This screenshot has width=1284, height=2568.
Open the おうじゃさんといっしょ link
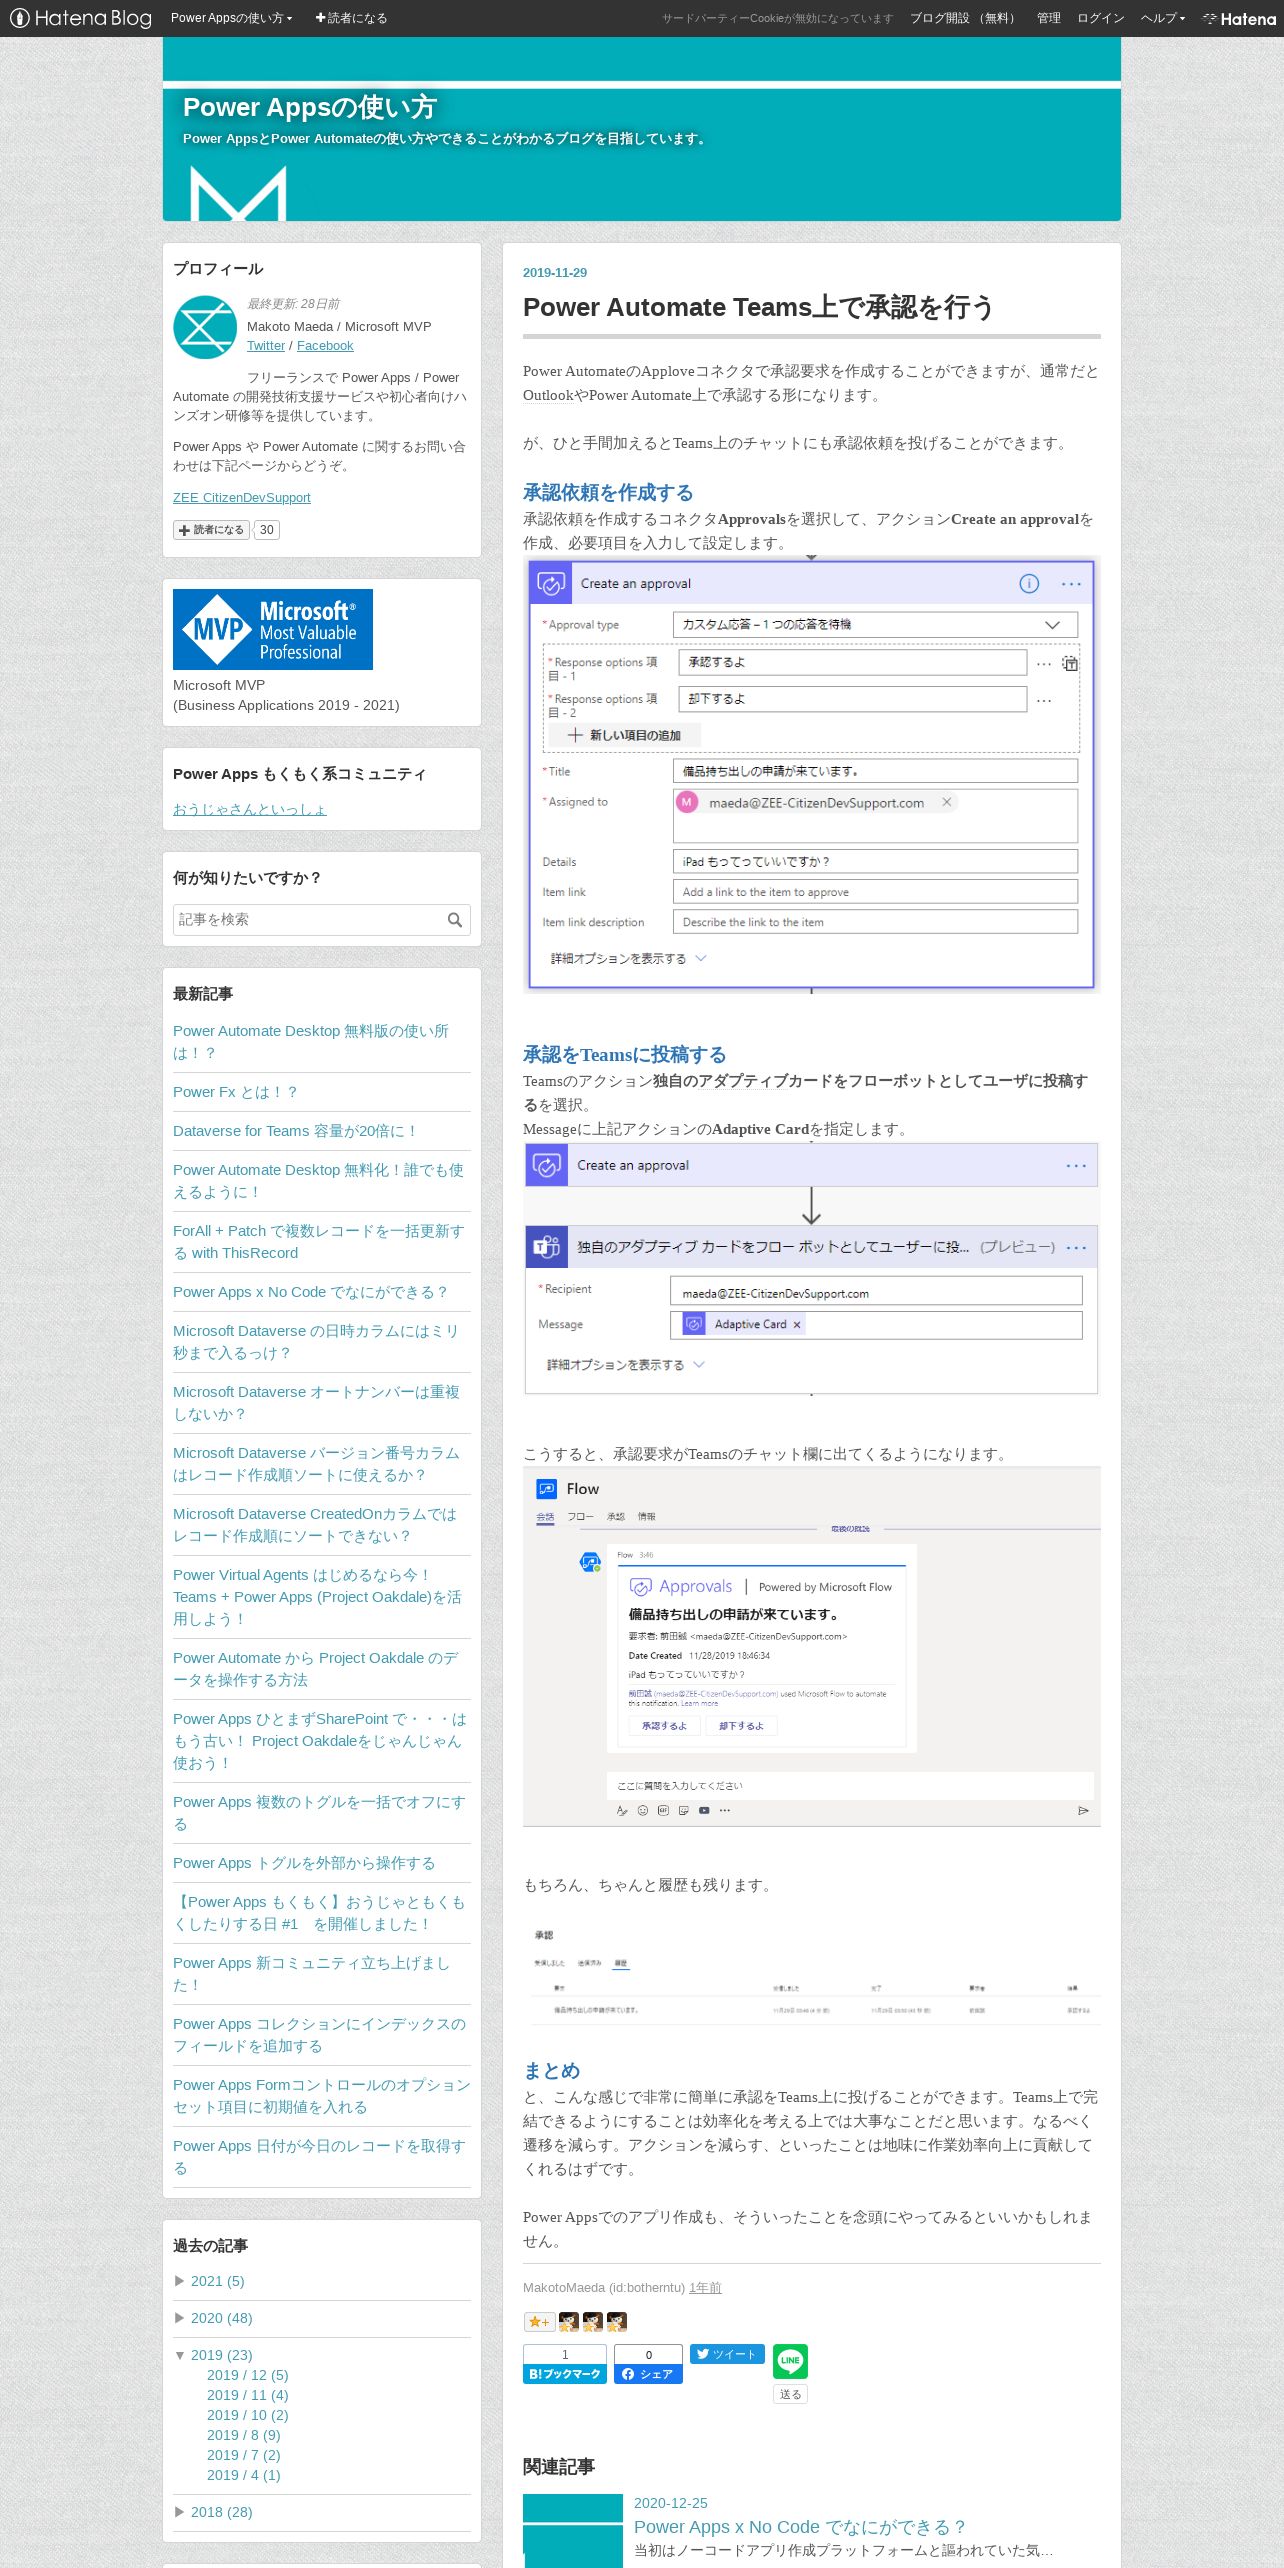[x=250, y=809]
